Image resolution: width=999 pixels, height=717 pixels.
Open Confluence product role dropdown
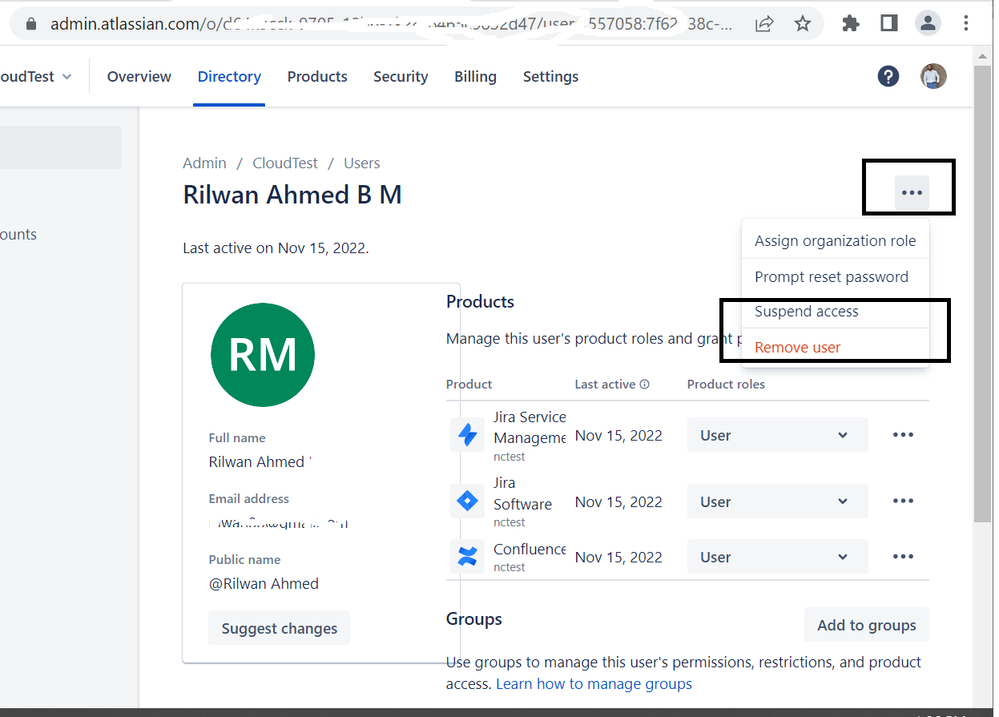[777, 556]
